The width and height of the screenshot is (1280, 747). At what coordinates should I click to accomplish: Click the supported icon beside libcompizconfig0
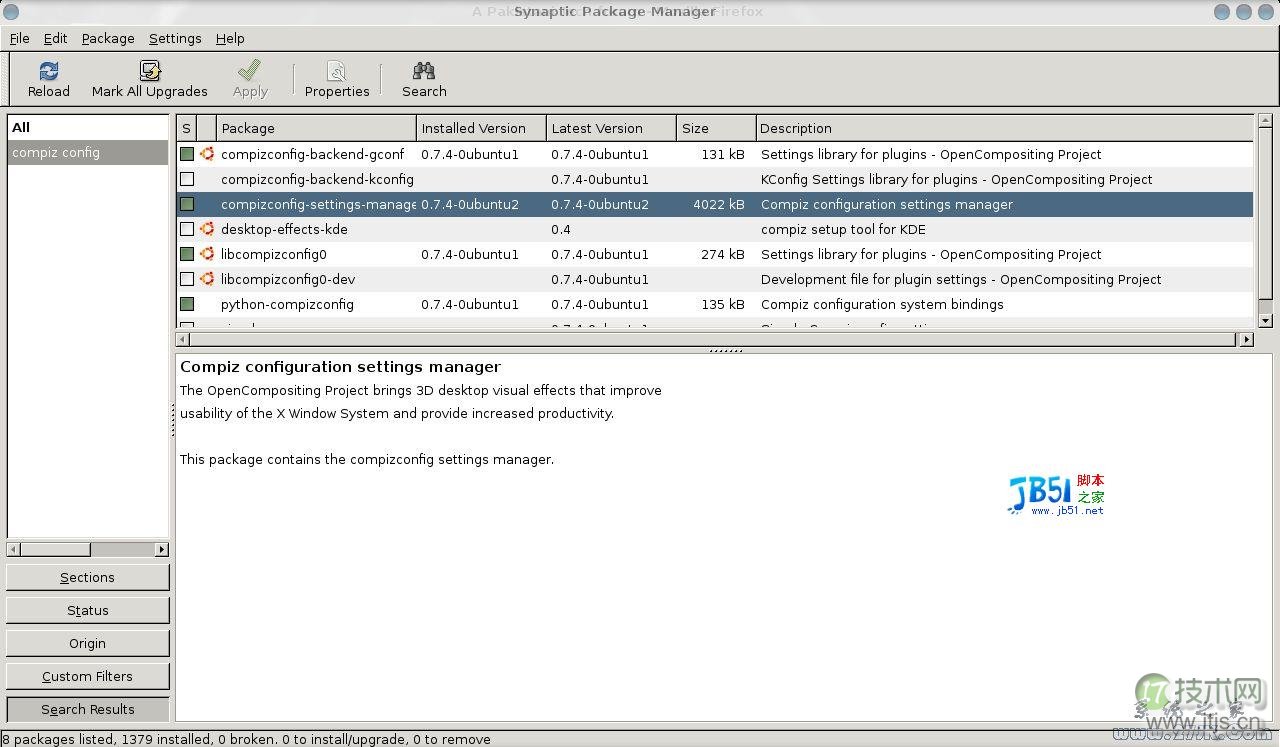coord(206,254)
